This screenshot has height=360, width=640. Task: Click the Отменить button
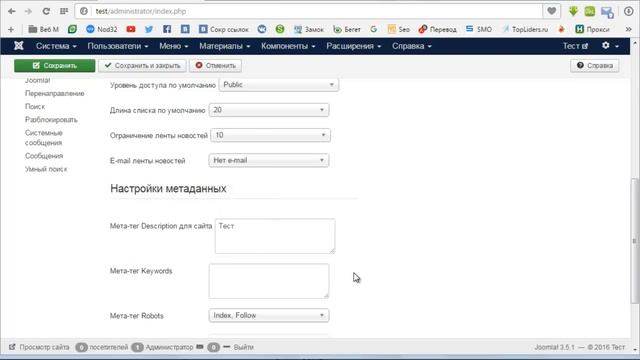[215, 65]
